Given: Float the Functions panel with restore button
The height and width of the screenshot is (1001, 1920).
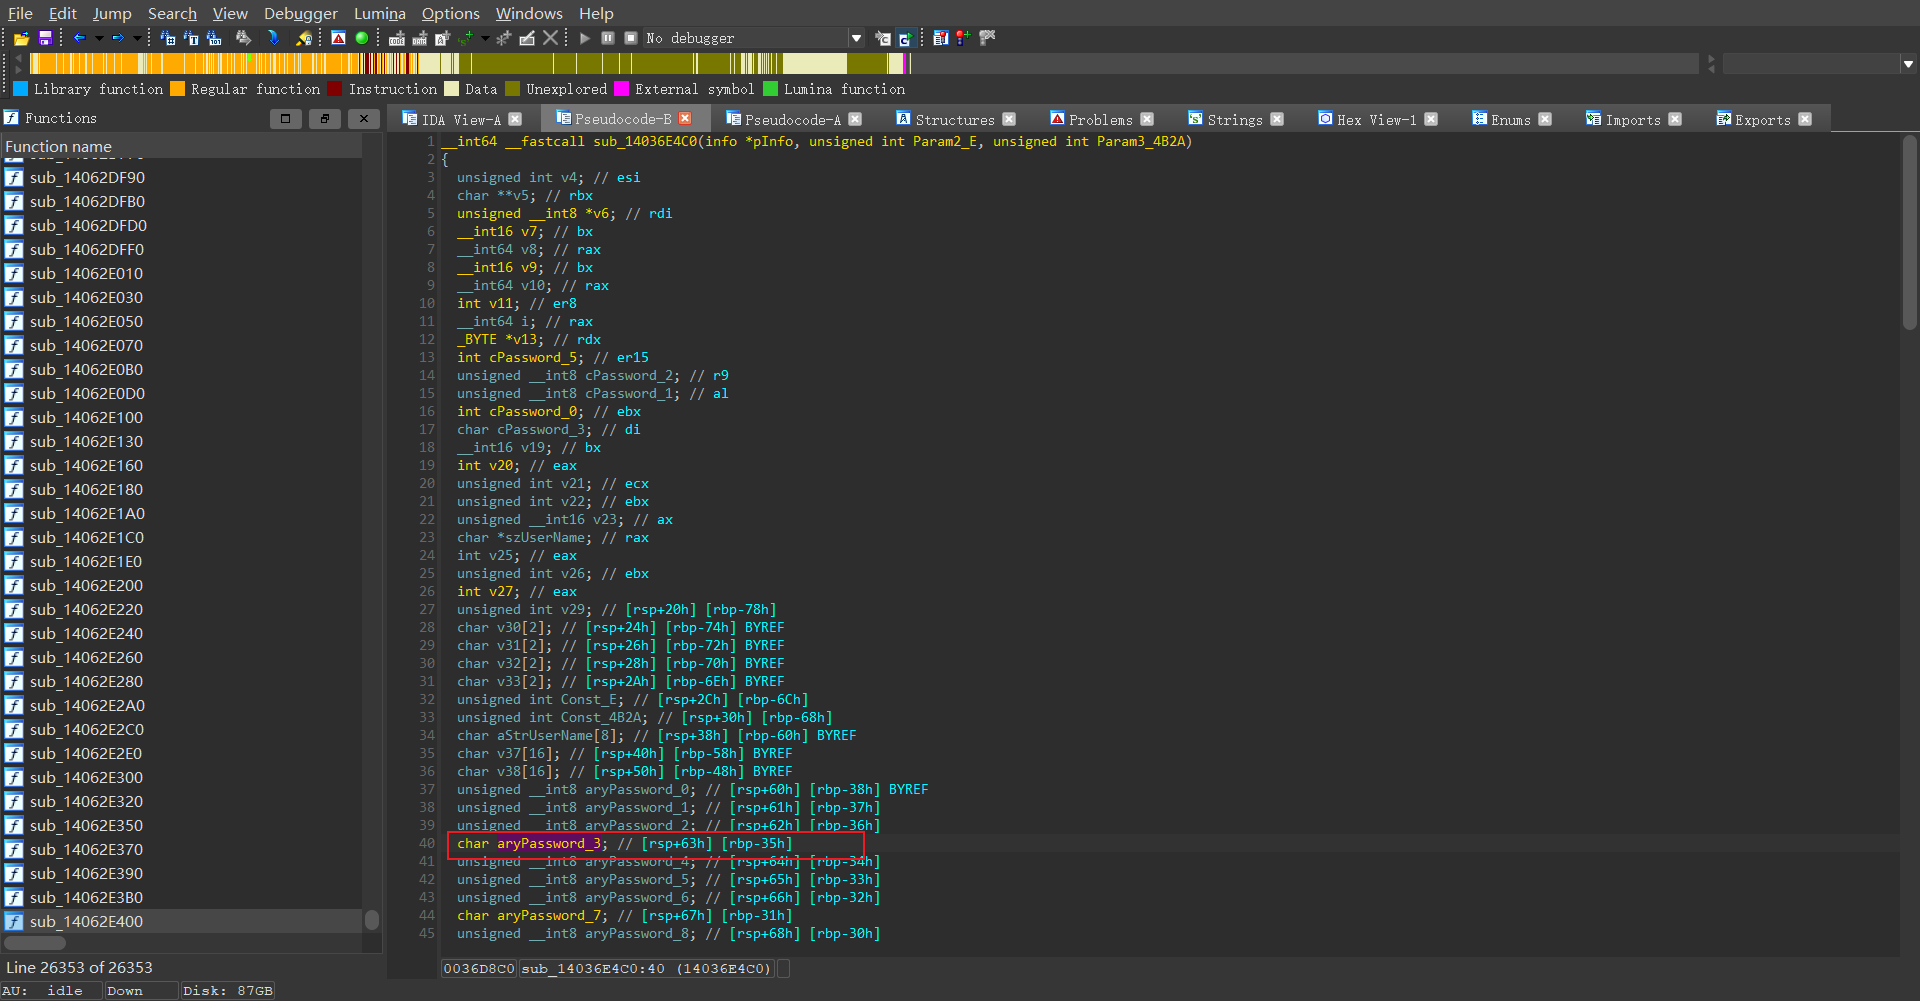Looking at the screenshot, I should point(324,118).
